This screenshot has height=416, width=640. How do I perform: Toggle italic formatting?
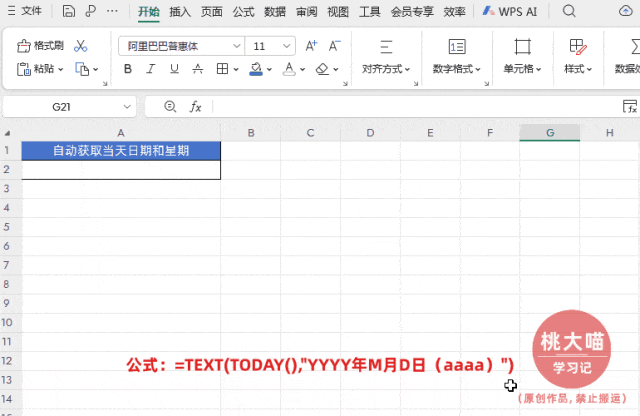coord(151,69)
